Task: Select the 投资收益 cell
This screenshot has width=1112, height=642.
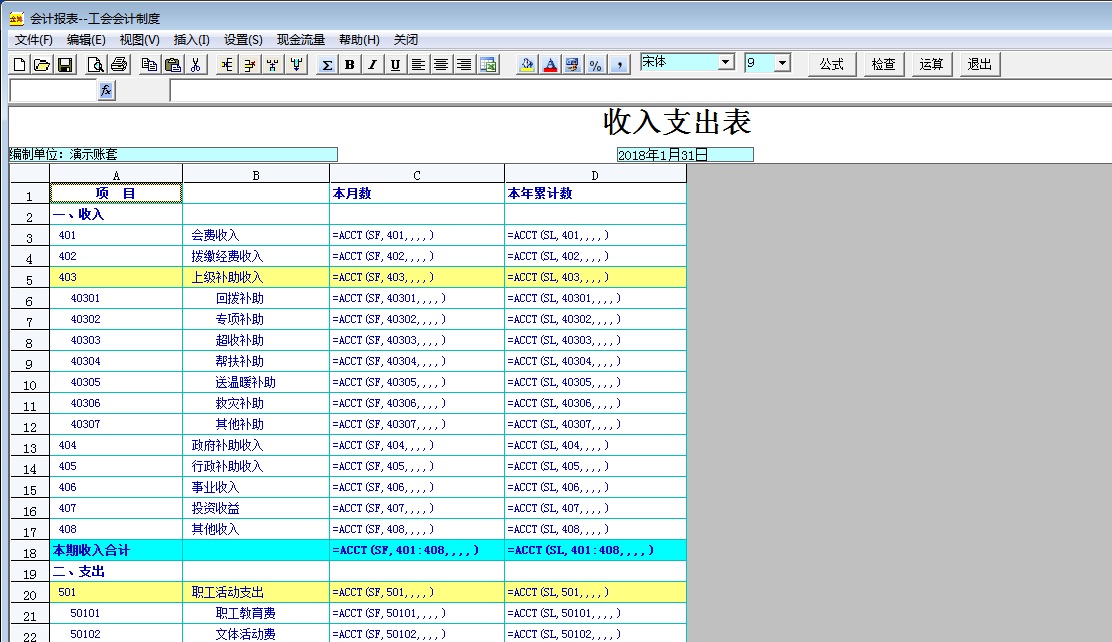Action: coord(256,509)
